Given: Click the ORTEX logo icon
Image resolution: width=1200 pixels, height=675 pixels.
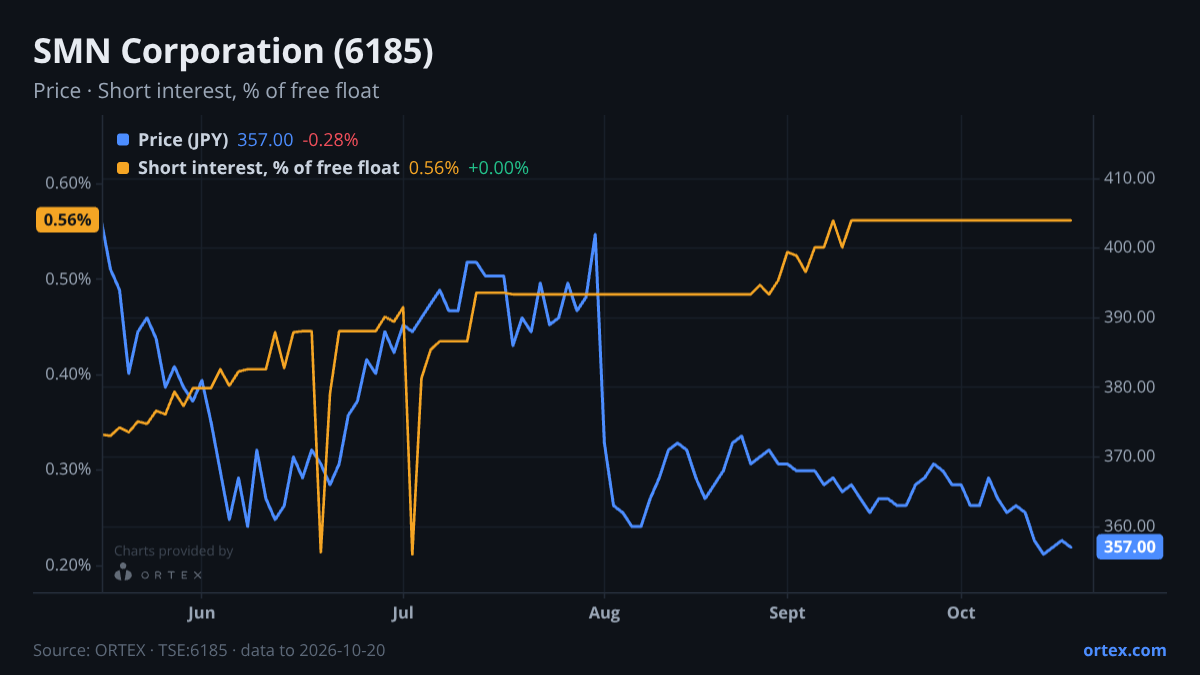Looking at the screenshot, I should [123, 573].
